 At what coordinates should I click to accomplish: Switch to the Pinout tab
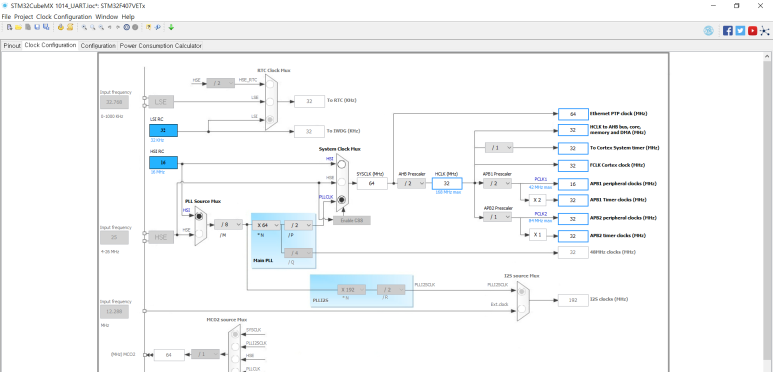pos(12,46)
